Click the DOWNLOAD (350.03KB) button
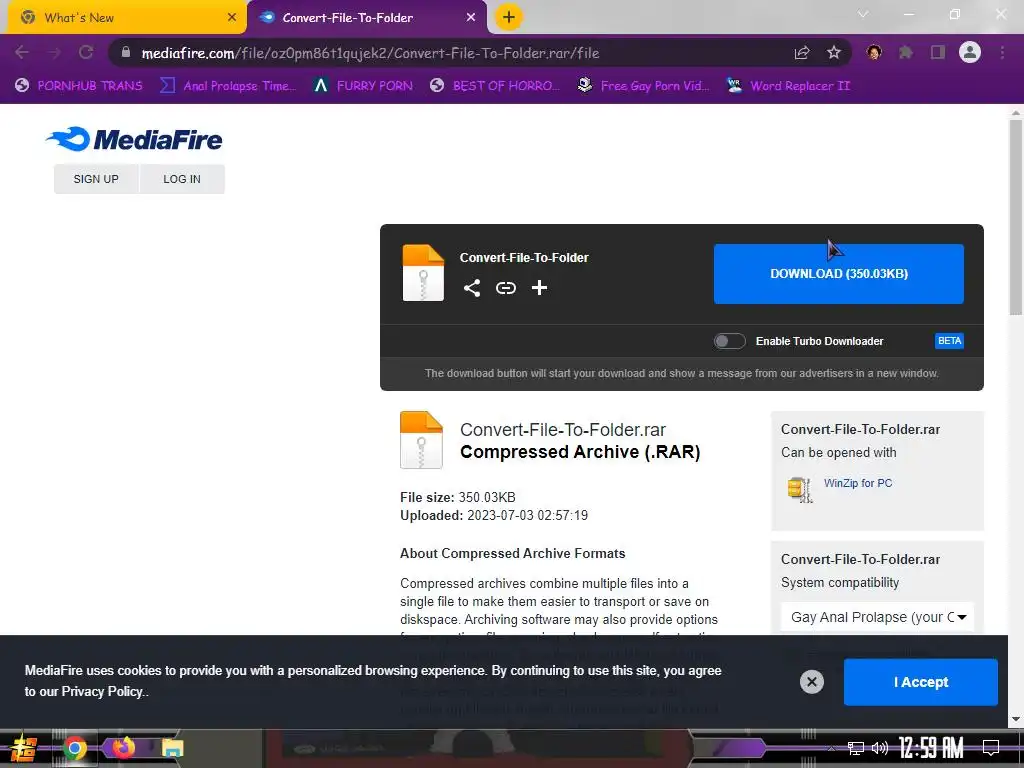1024x768 pixels. [839, 274]
